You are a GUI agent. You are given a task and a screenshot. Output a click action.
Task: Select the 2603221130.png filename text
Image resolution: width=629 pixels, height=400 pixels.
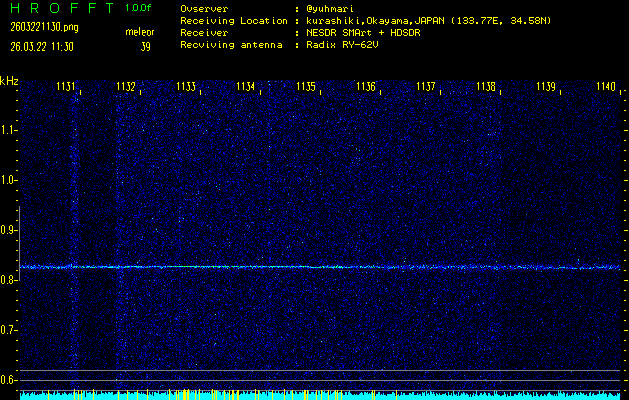point(37,27)
